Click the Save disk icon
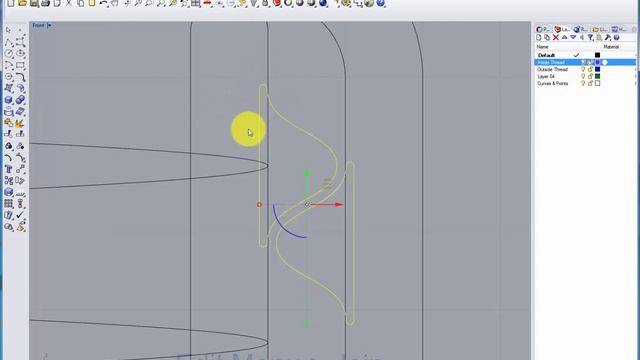The height and width of the screenshot is (360, 640). tap(34, 3)
